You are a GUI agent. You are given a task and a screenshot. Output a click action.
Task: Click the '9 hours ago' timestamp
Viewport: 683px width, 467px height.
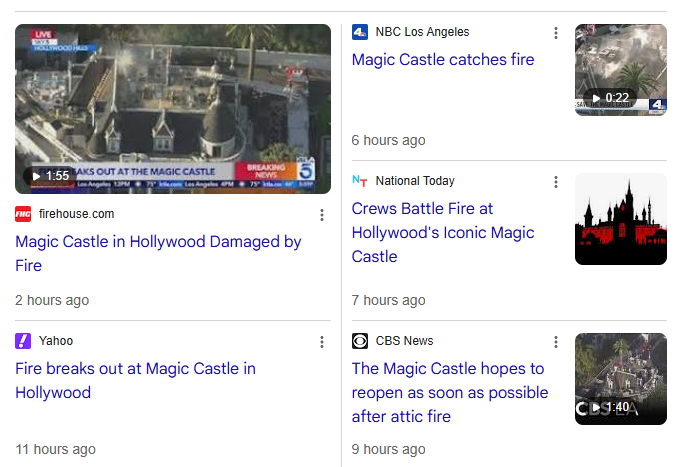tap(389, 449)
